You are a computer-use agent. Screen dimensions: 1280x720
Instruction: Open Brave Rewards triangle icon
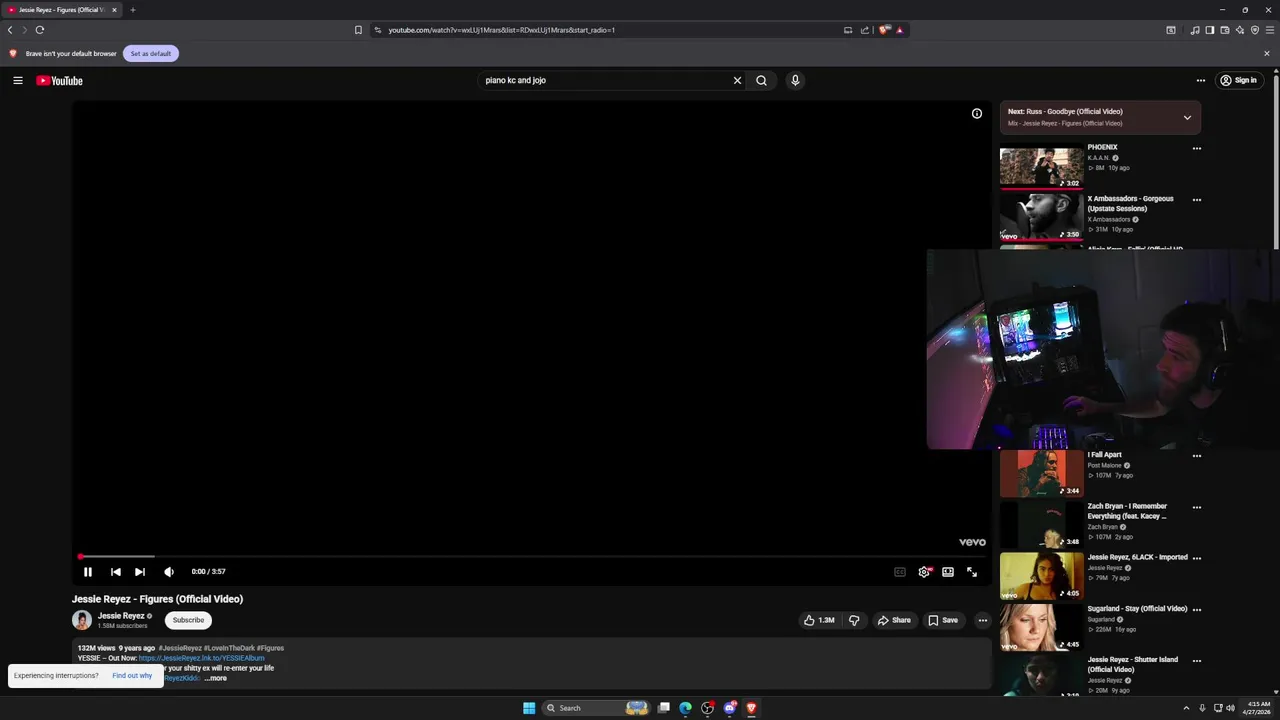(x=899, y=30)
